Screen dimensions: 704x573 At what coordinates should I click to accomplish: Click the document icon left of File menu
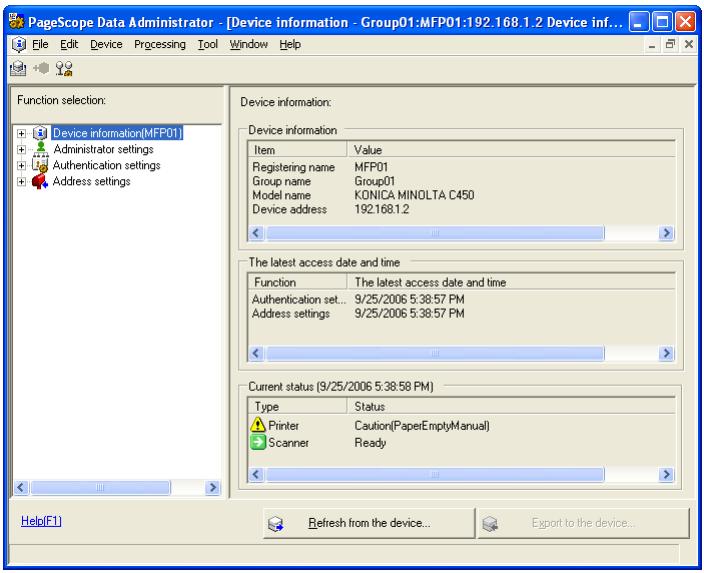[x=19, y=44]
